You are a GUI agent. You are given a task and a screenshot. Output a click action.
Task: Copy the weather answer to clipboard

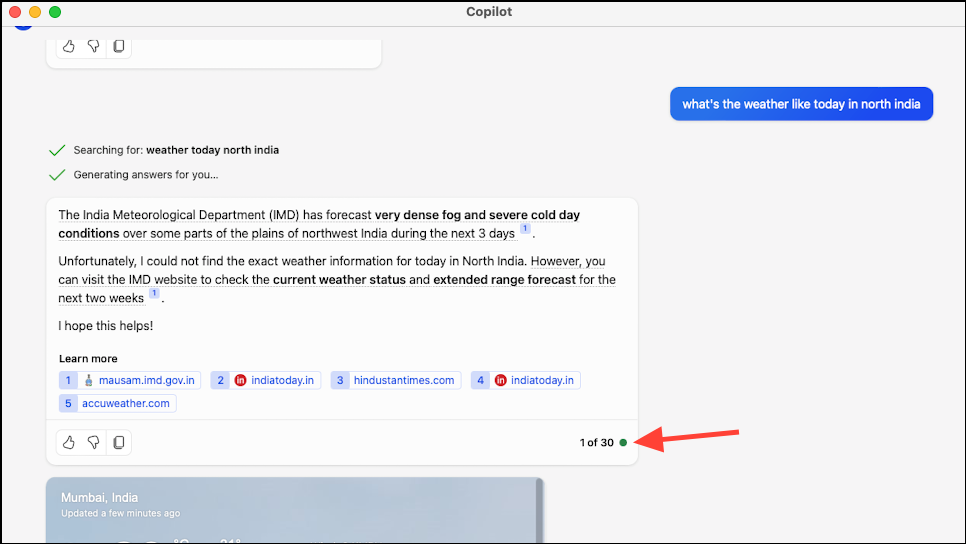[119, 442]
